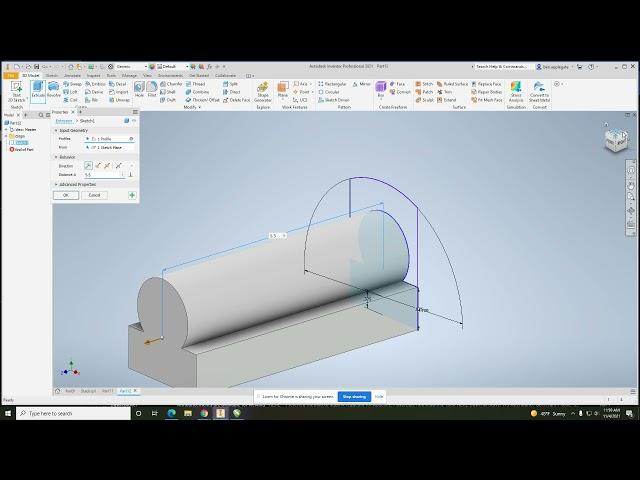Screen dimensions: 640x480
Task: Collapse the Input Geometry section
Action: [56, 130]
